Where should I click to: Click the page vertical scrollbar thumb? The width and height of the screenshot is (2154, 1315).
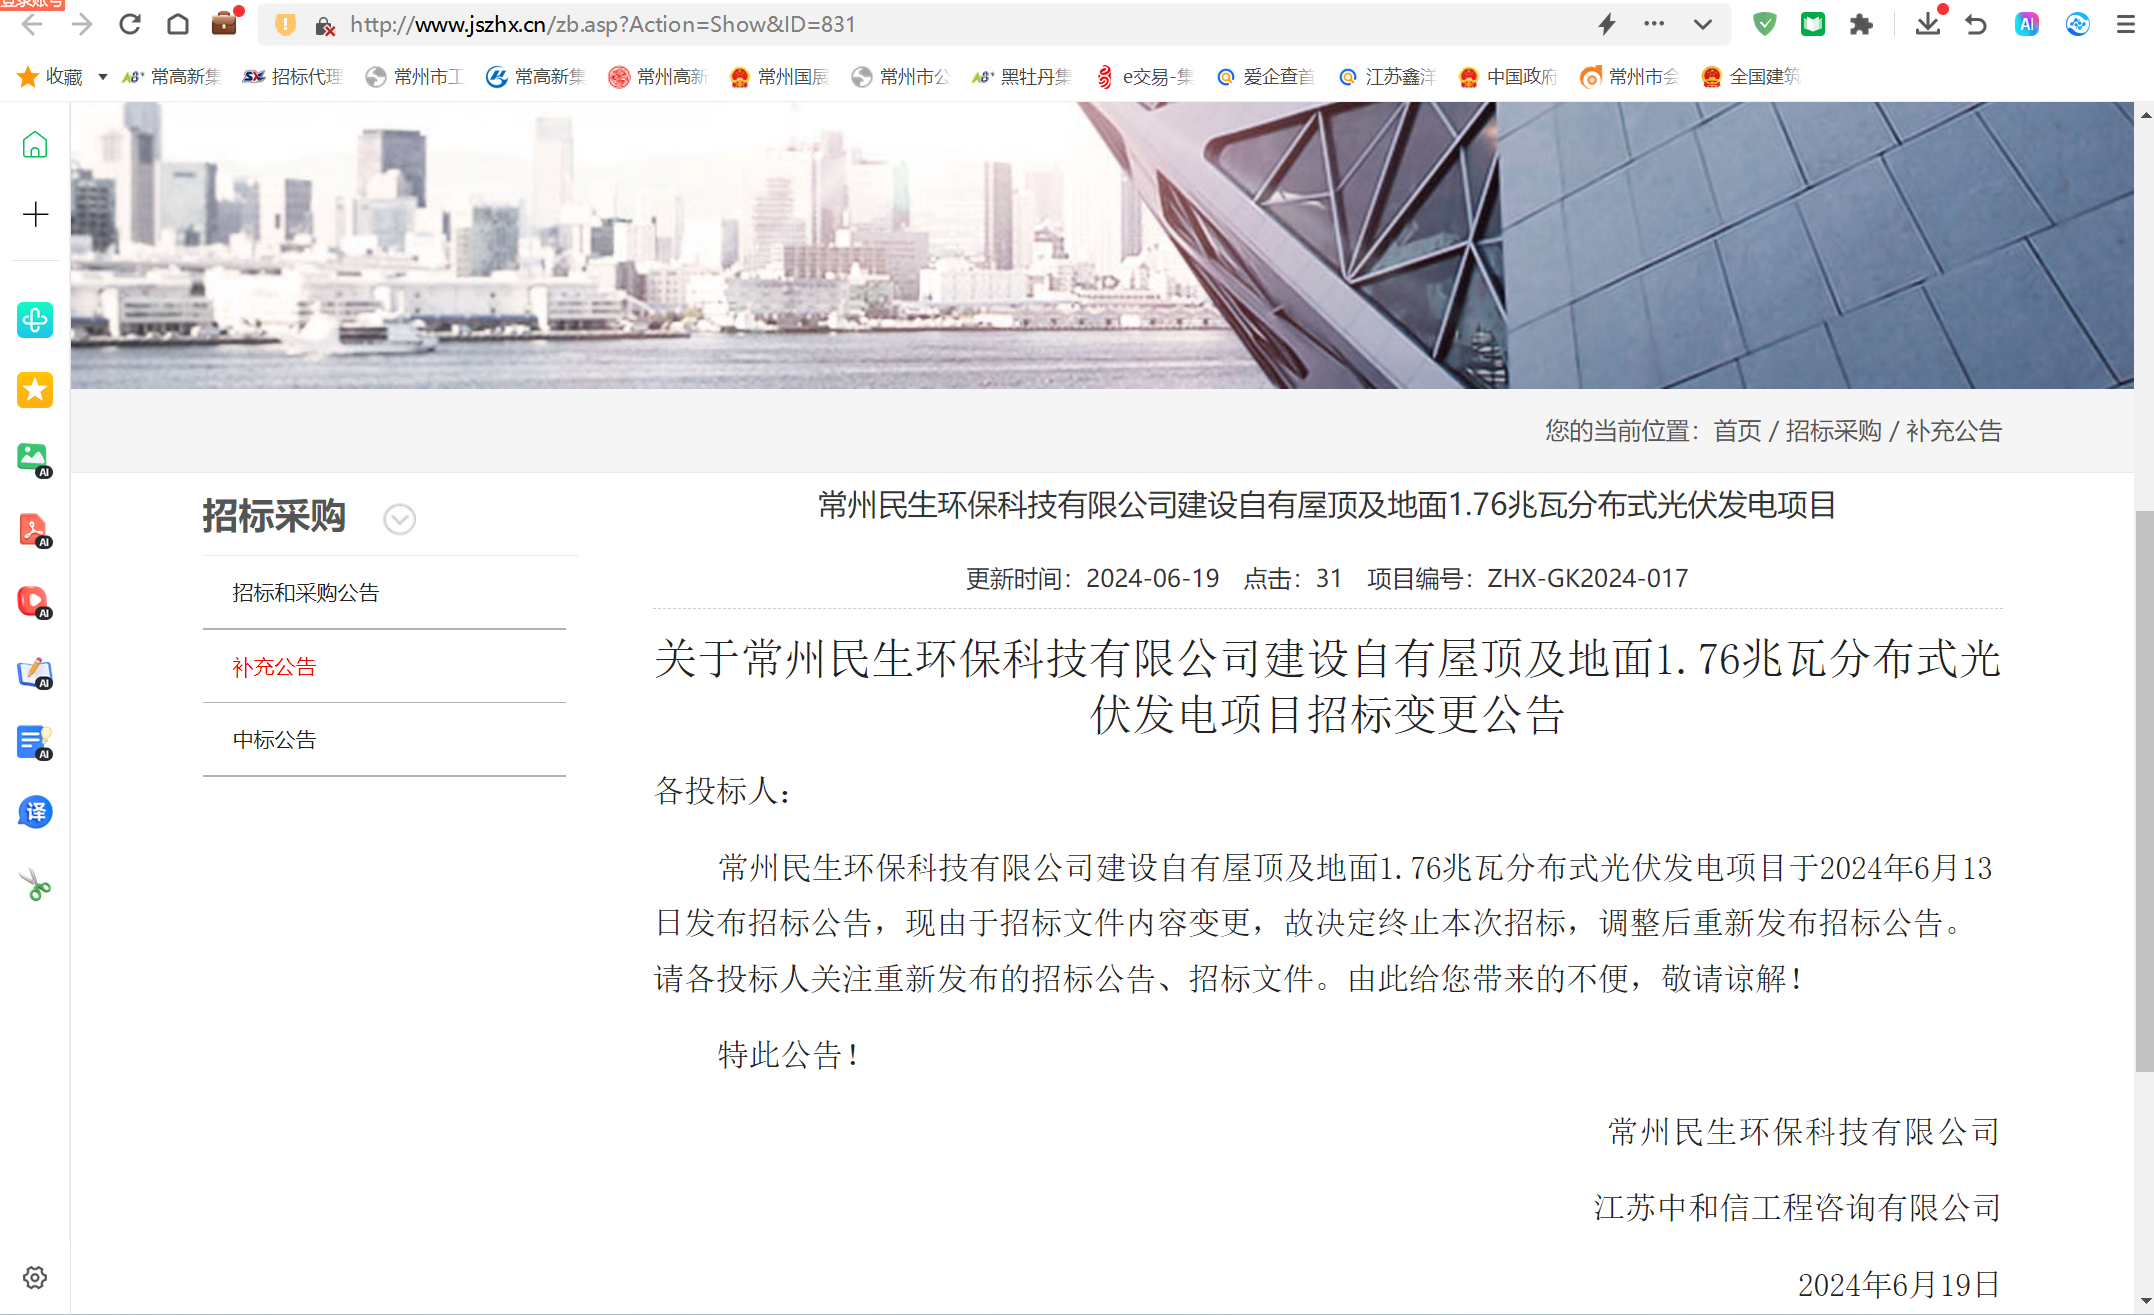[2144, 791]
